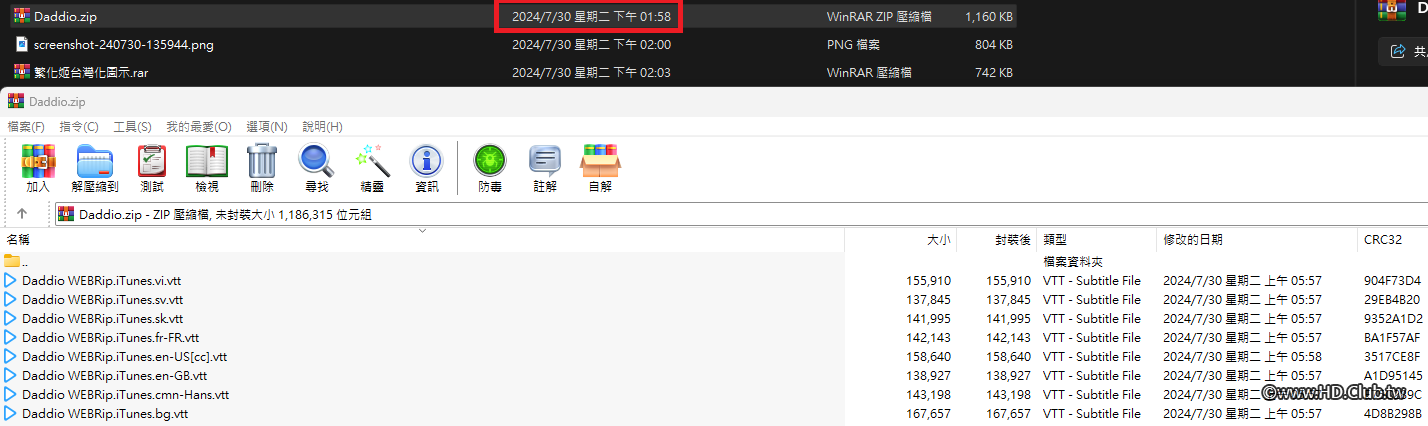Click the sort indicator chevron above 名稱 column
Image resolution: width=1428 pixels, height=426 pixels.
422,230
